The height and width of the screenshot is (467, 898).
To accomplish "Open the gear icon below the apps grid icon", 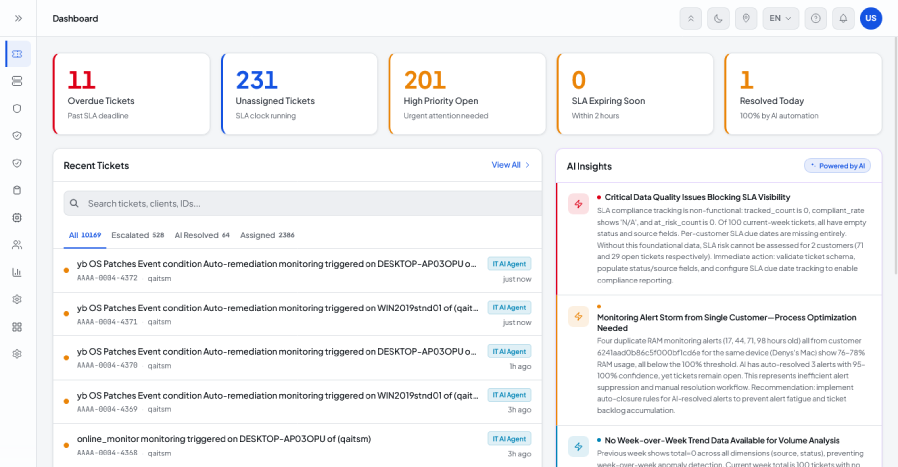I will 17,354.
